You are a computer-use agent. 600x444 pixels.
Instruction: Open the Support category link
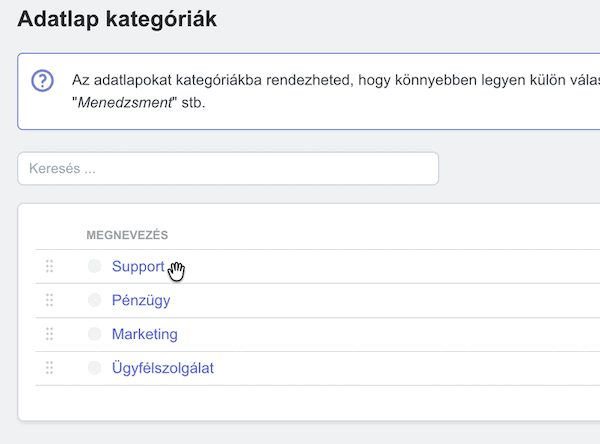click(x=138, y=267)
